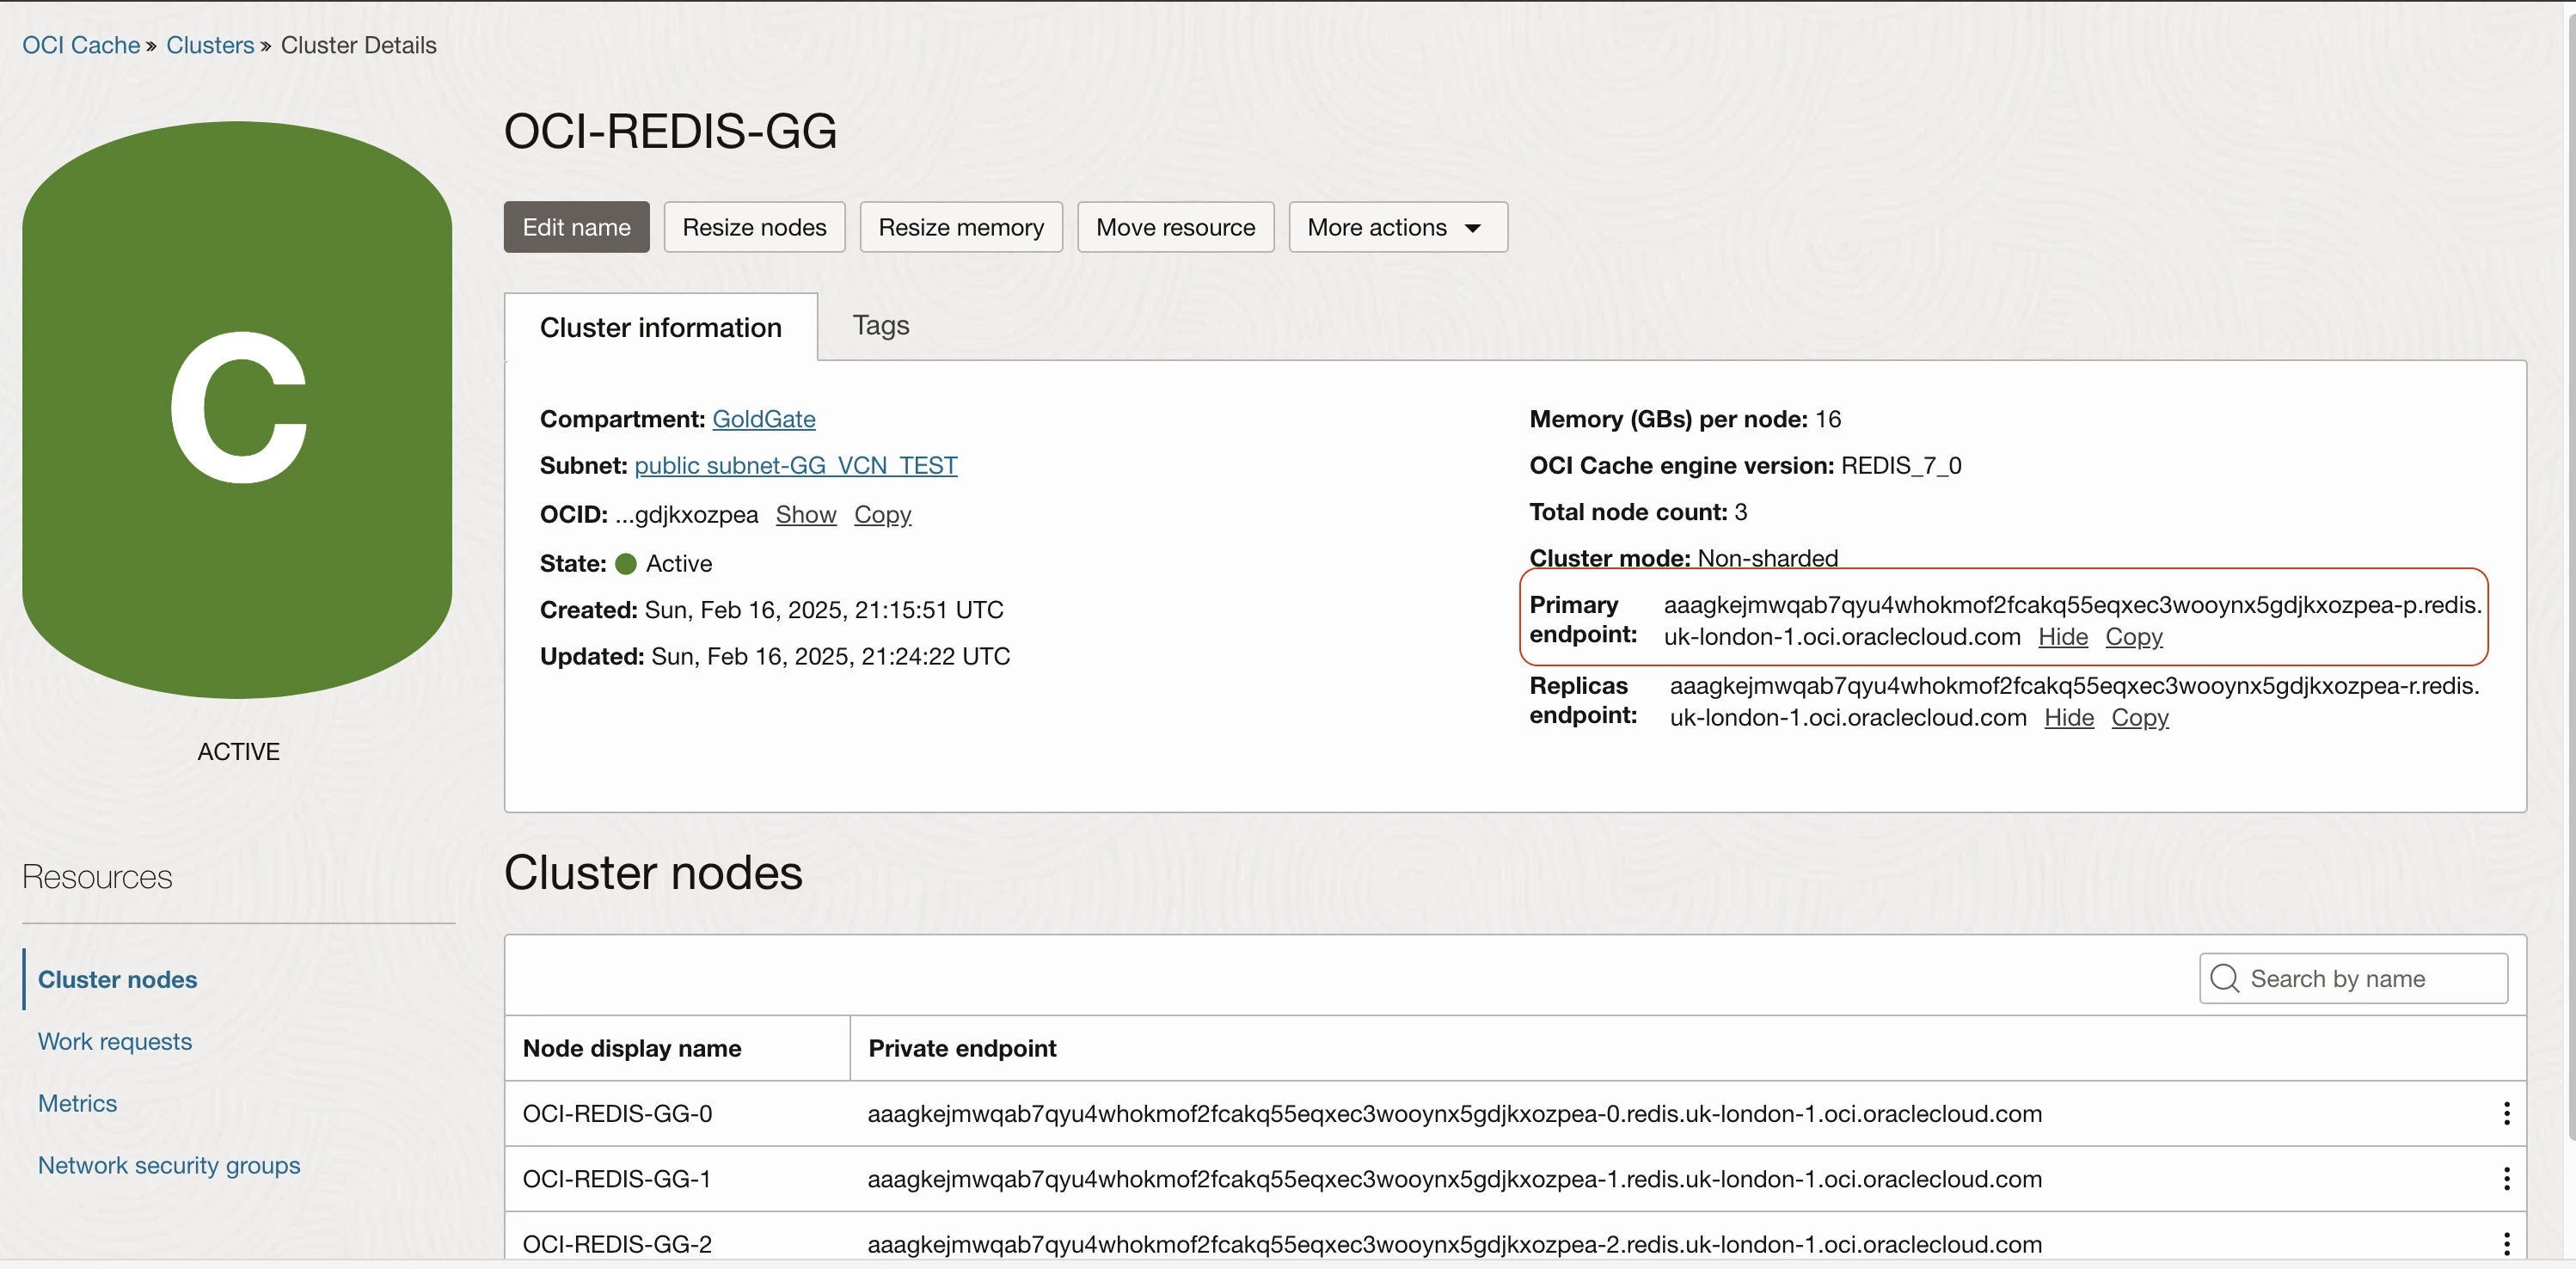
Task: Open the actions menu for OCI-REDIS-GG-1
Action: (2507, 1179)
